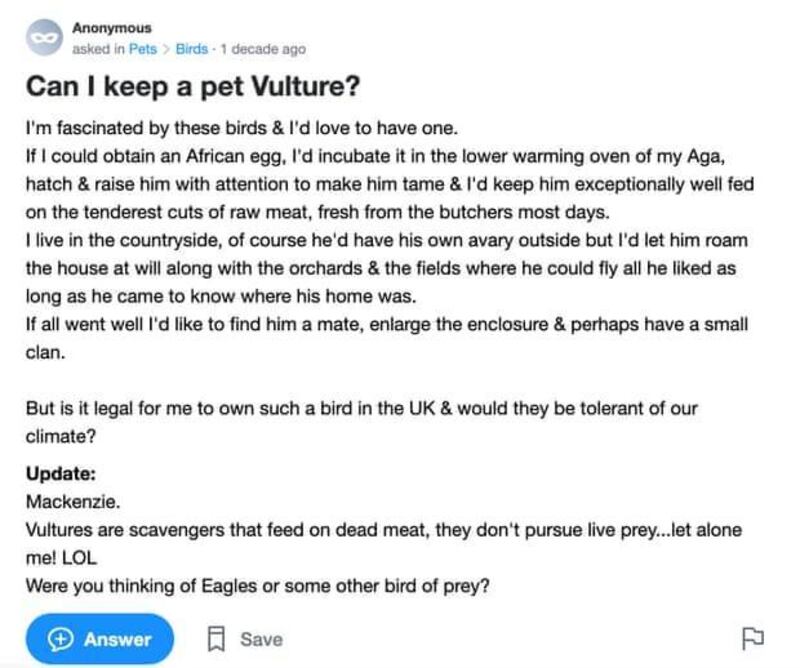Image resolution: width=800 pixels, height=668 pixels.
Task: Report question using the flag icon
Action: click(x=750, y=638)
